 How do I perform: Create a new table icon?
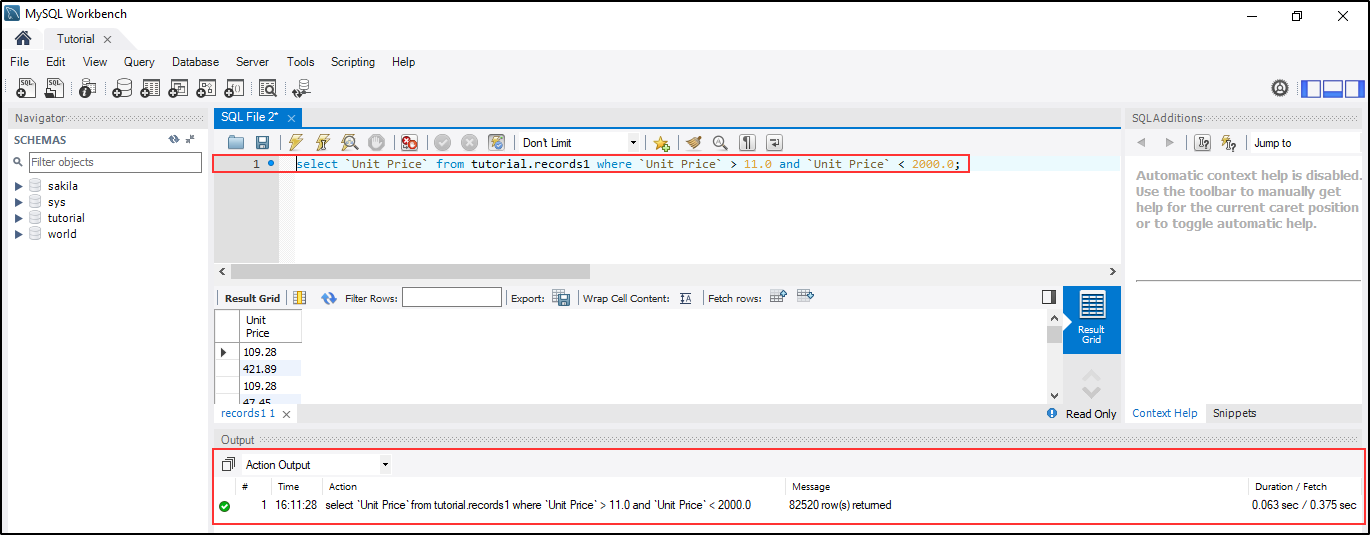(150, 88)
